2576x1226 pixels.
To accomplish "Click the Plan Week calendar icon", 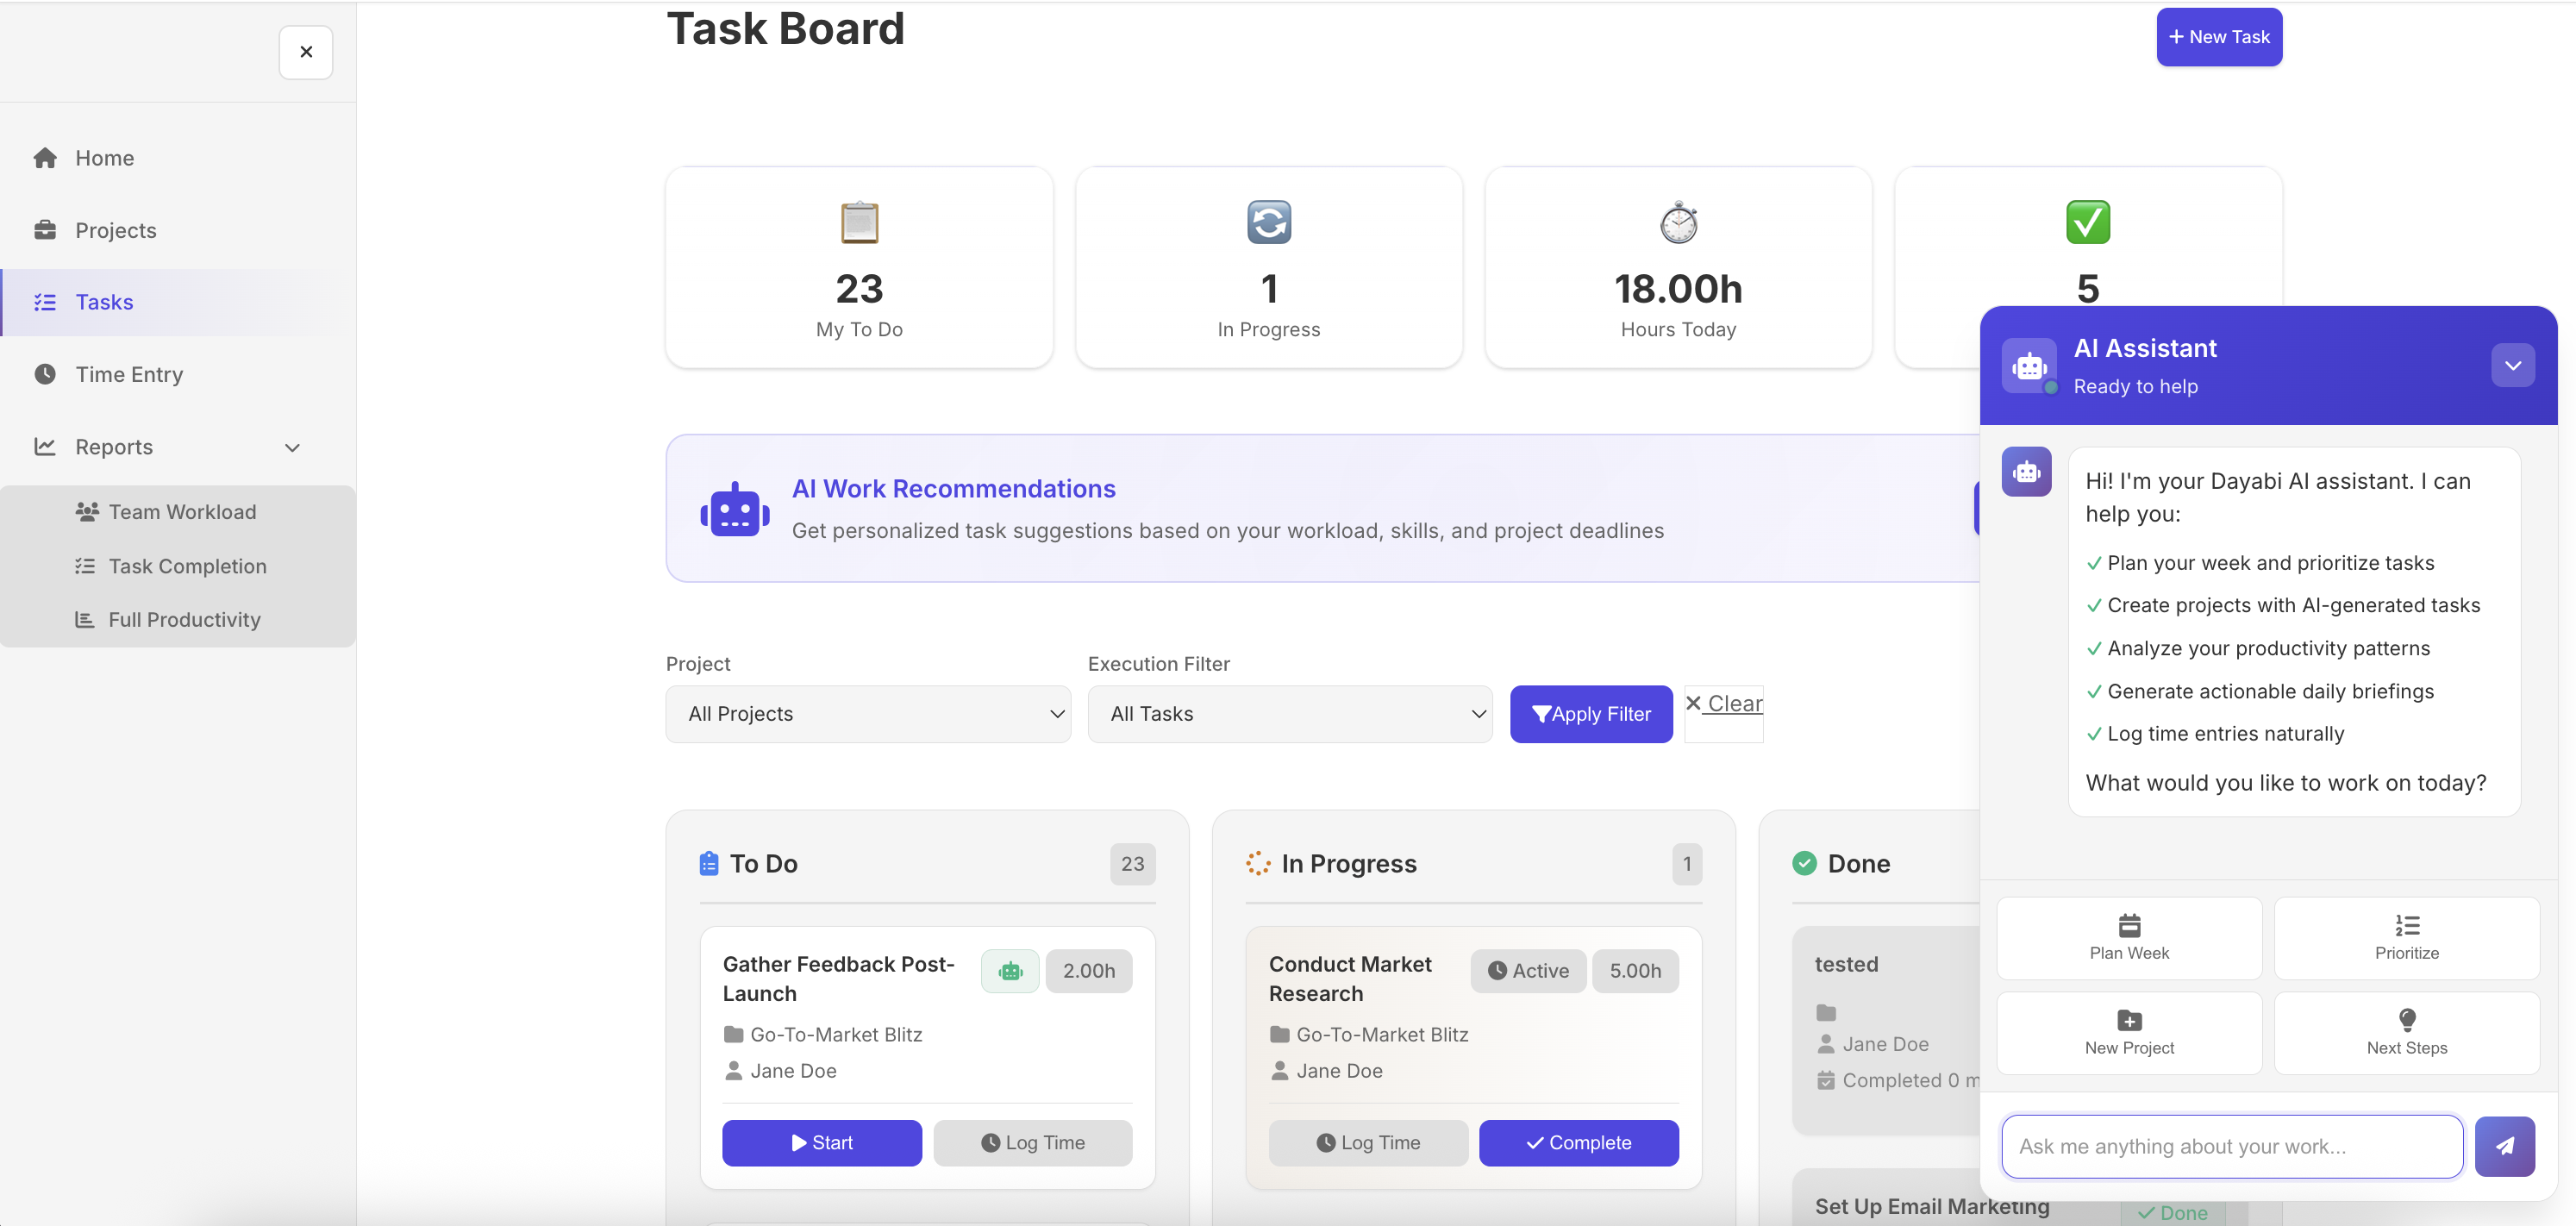I will pos(2129,924).
